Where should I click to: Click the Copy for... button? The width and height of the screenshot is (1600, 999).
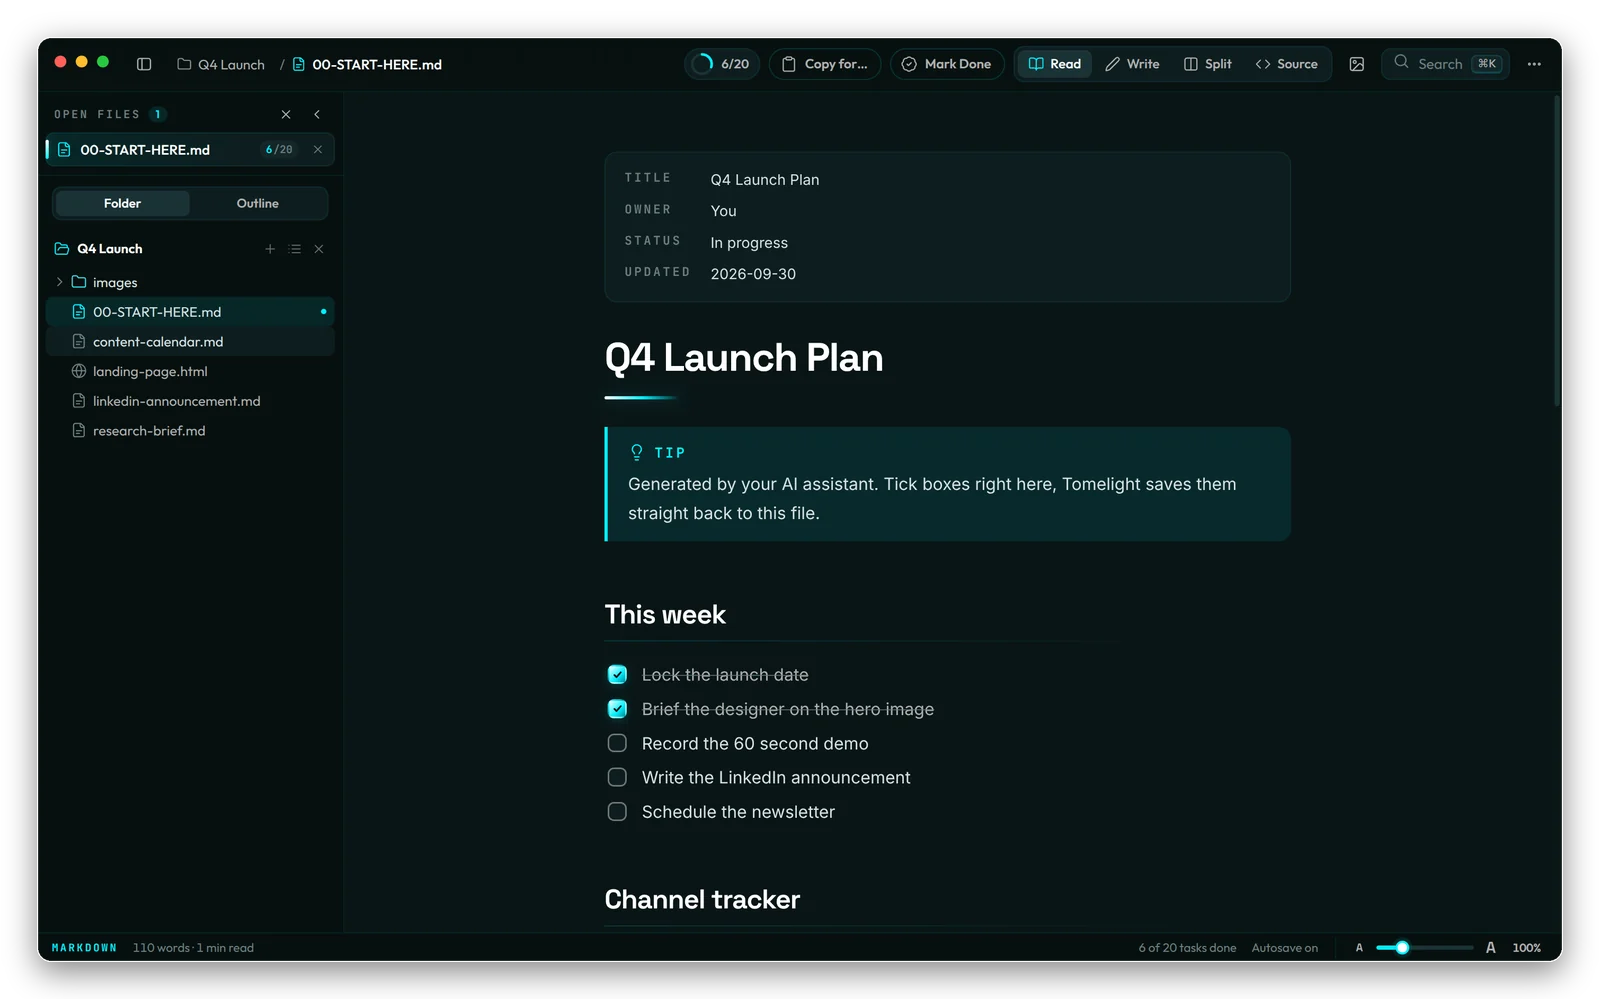pyautogui.click(x=825, y=64)
